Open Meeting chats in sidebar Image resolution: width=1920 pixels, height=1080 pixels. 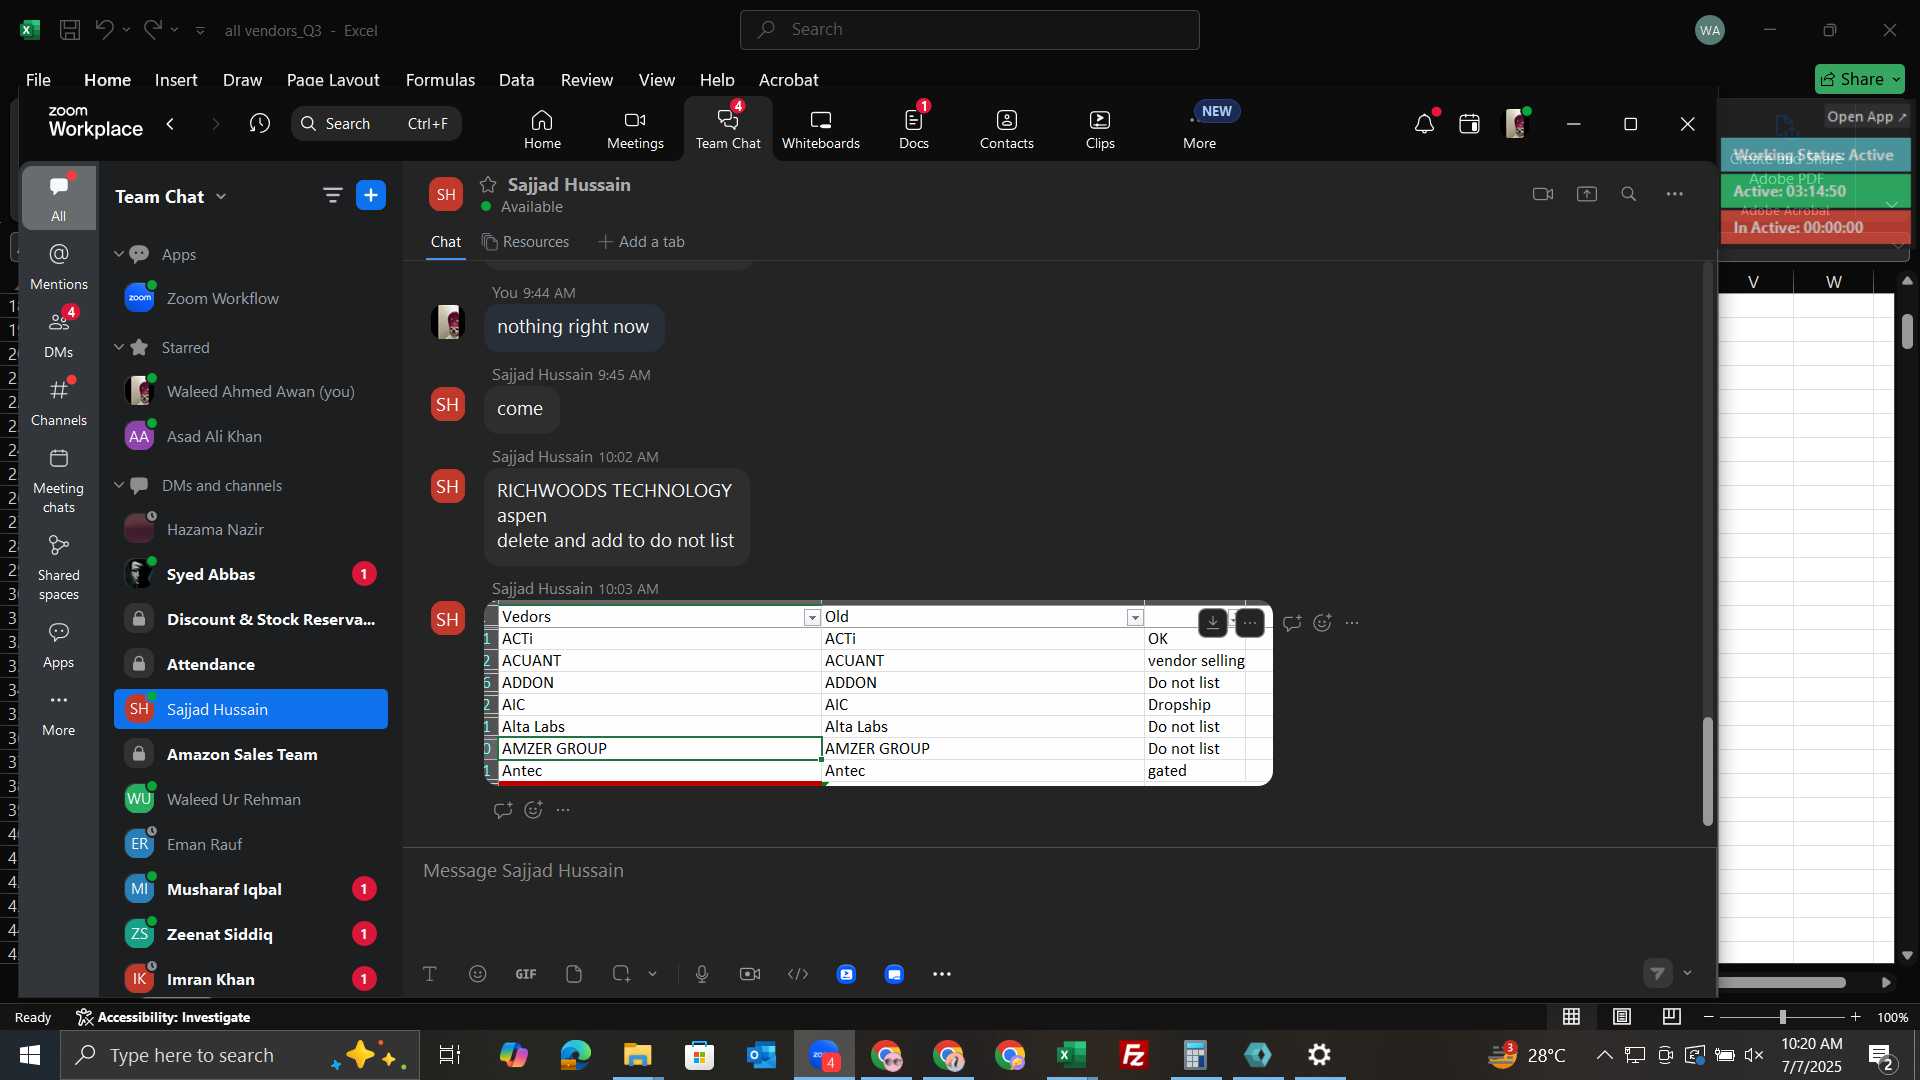tap(59, 481)
